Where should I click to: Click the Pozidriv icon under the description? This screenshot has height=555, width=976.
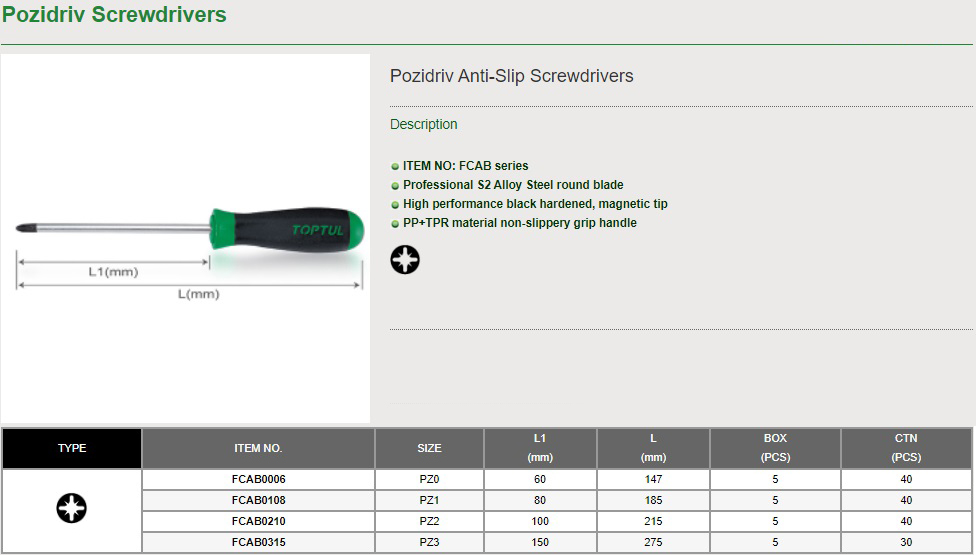click(405, 259)
